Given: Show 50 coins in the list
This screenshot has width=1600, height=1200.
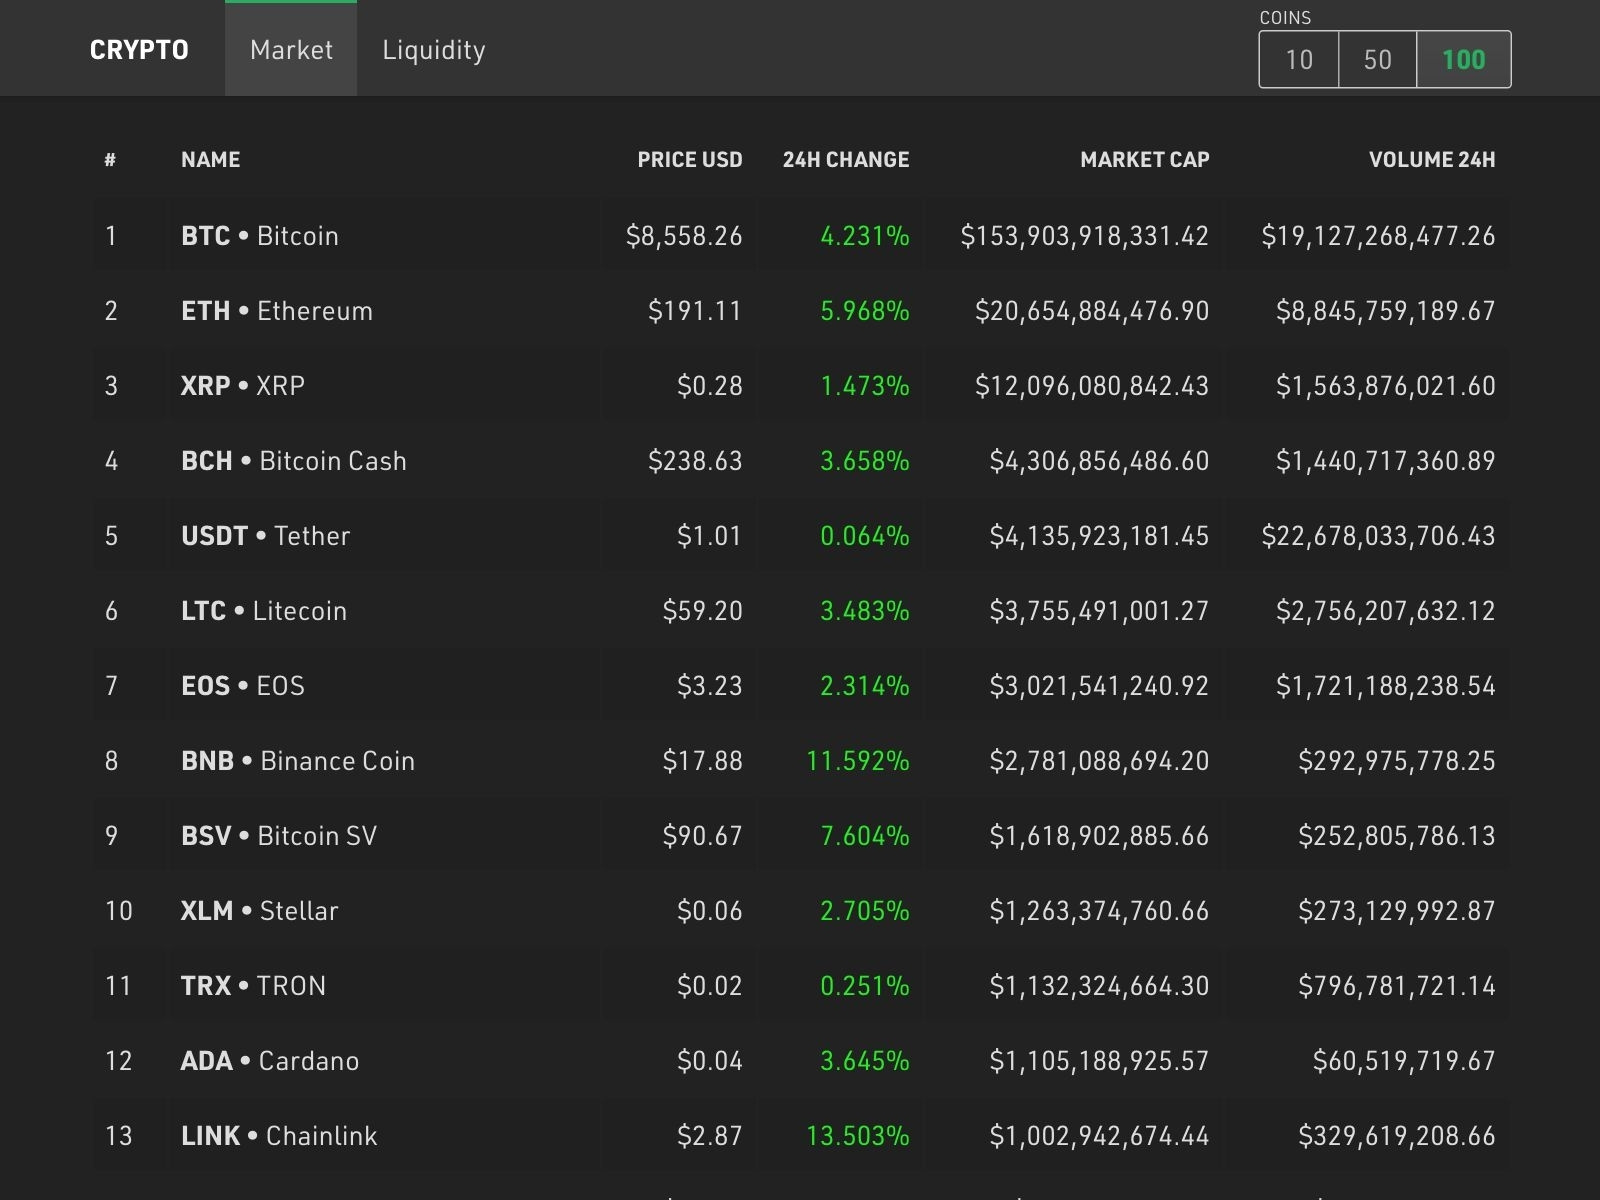Looking at the screenshot, I should pyautogui.click(x=1377, y=60).
